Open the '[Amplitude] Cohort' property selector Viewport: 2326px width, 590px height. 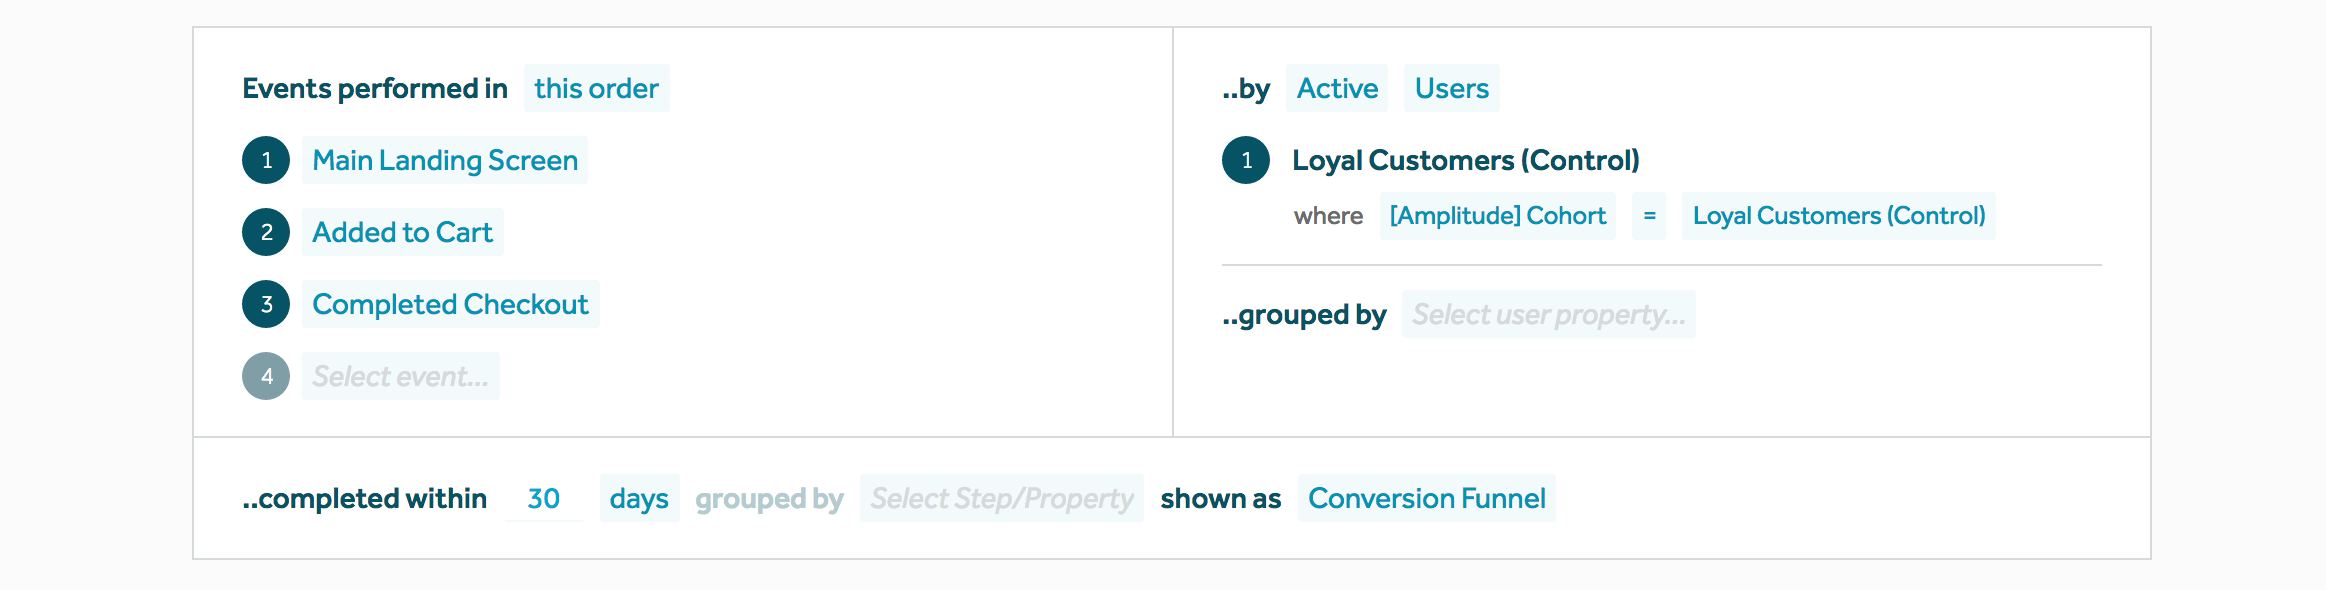click(1498, 215)
